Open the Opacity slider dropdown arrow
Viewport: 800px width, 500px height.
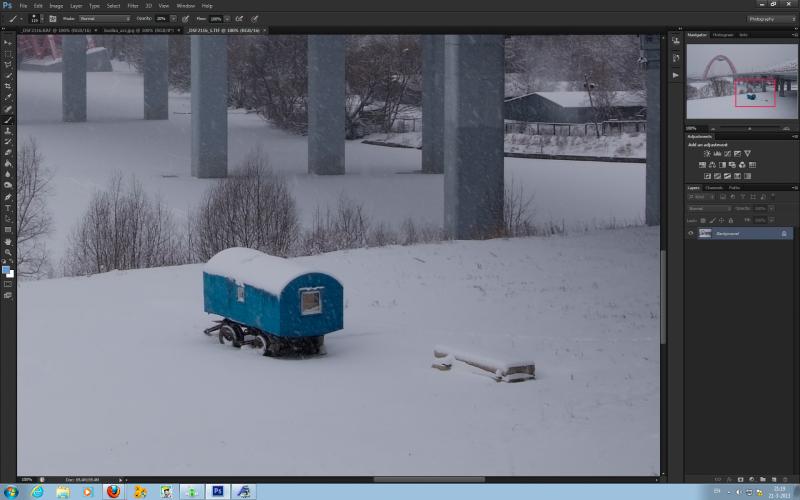point(173,19)
